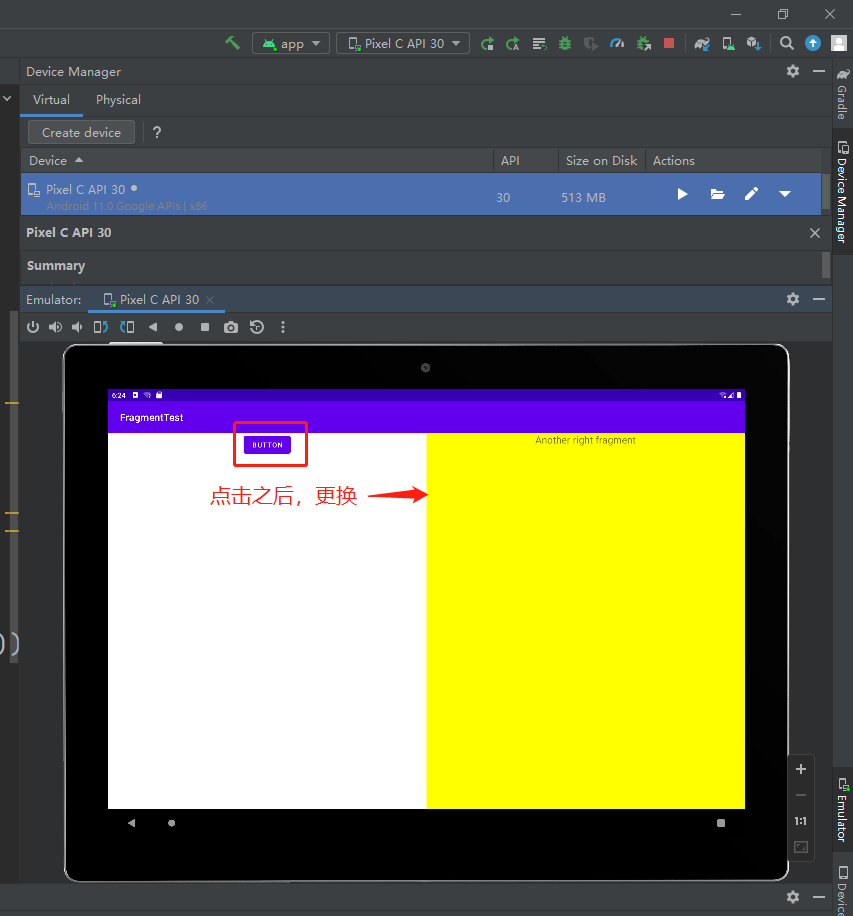
Task: Show Pixel C API 30 files on disk
Action: coord(717,194)
